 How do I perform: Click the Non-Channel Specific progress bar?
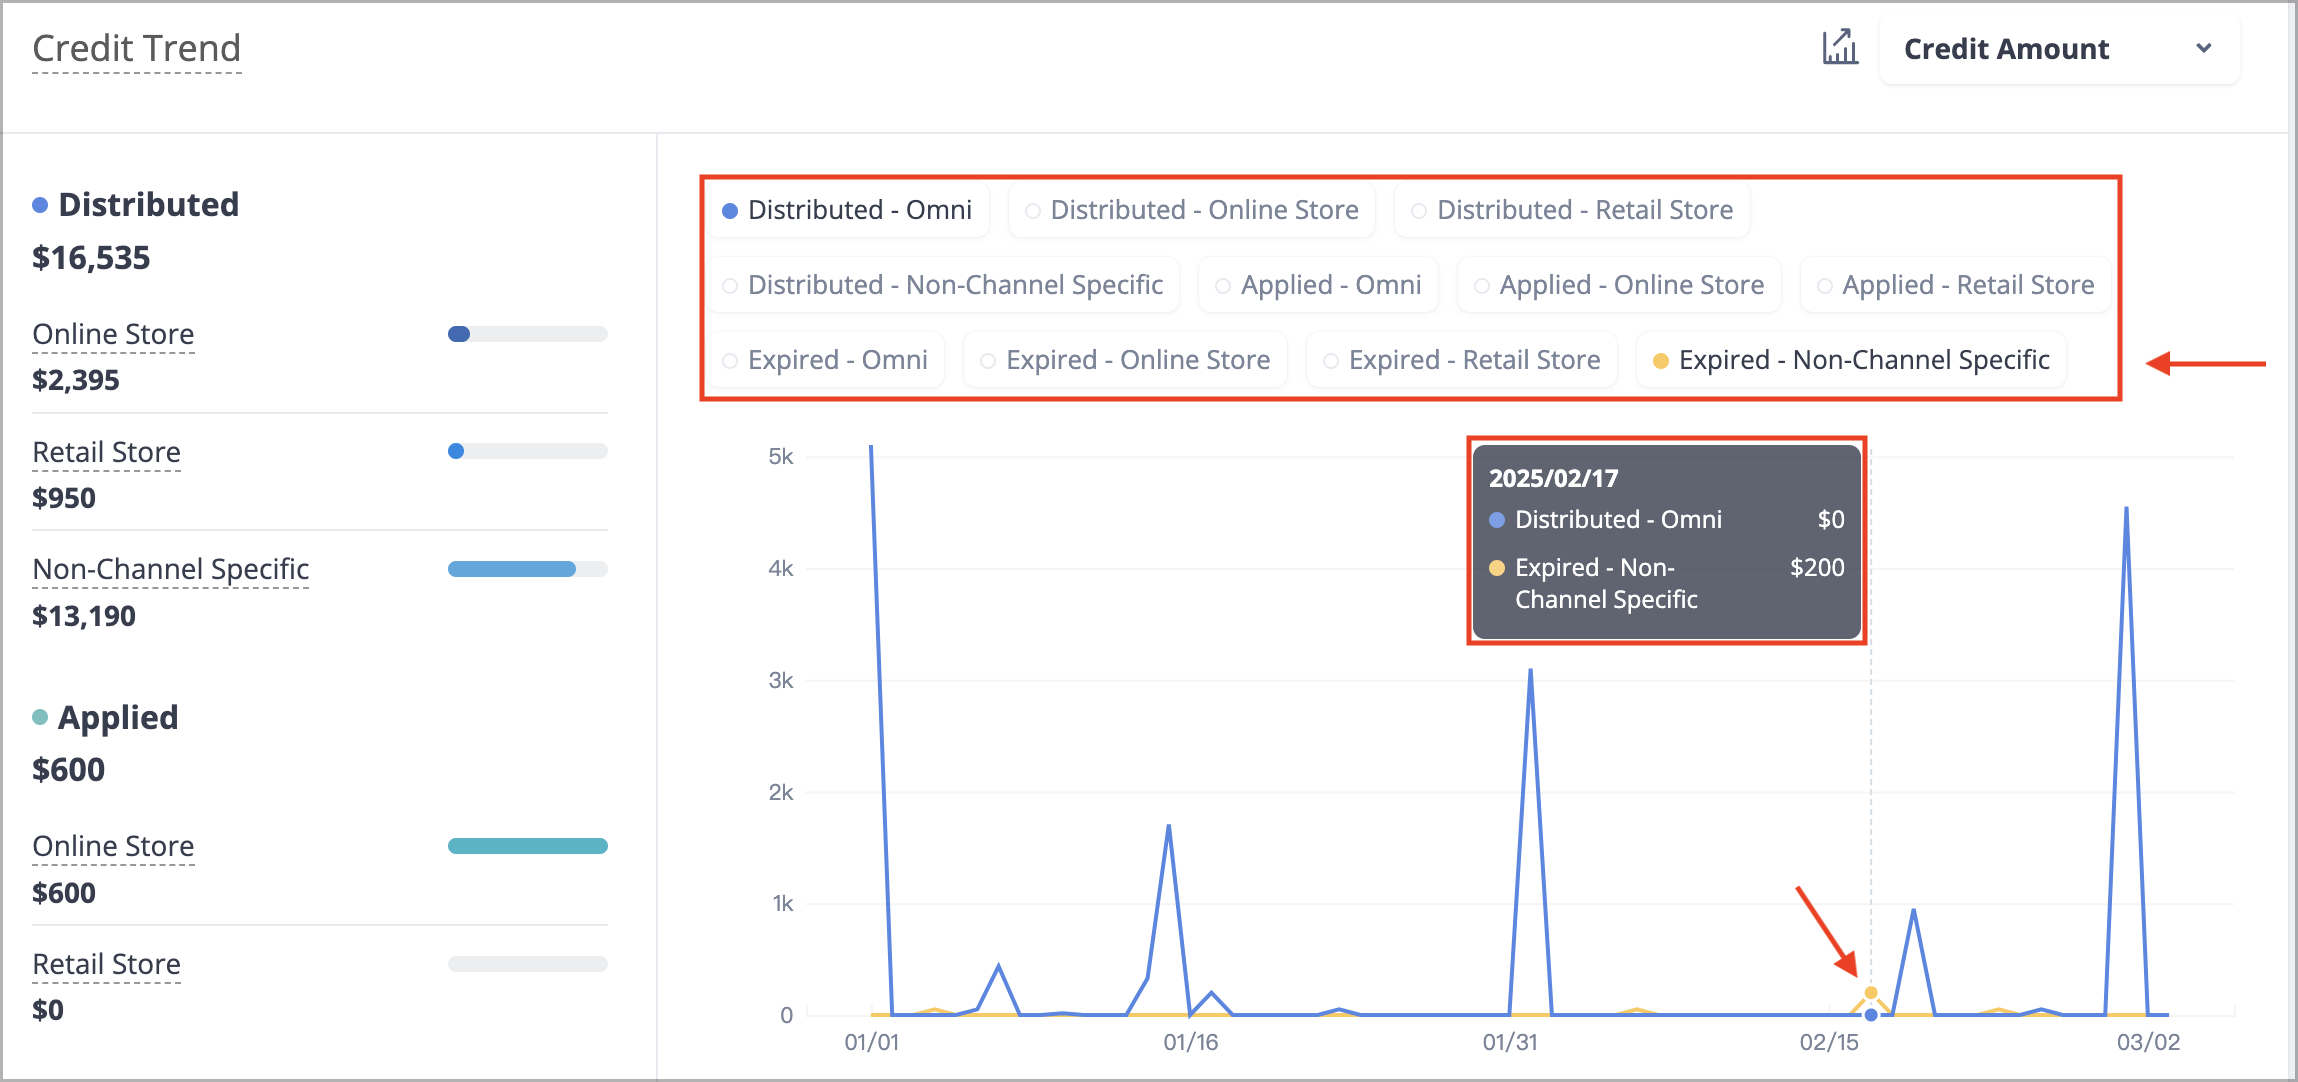528,569
